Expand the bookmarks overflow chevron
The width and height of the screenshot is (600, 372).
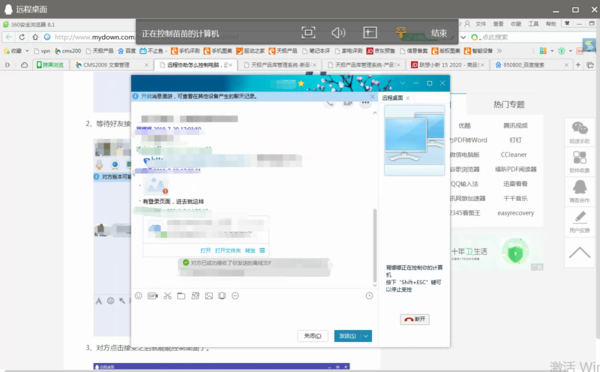coord(499,51)
